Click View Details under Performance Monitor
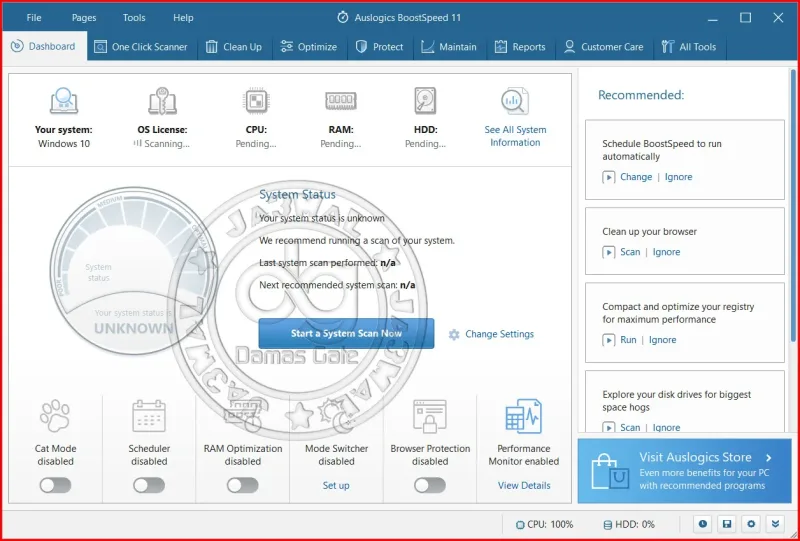The width and height of the screenshot is (800, 541). coord(524,486)
